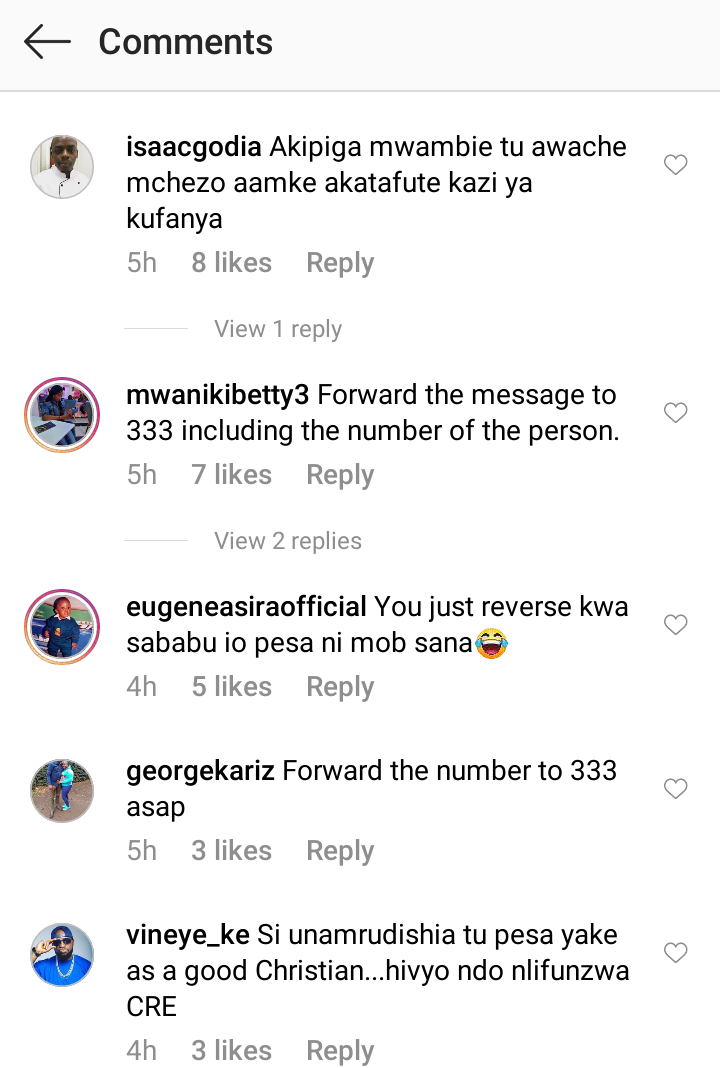Screen dimensions: 720x1068
Task: Like mwanikibetty3's comment with the heart
Action: coord(675,412)
